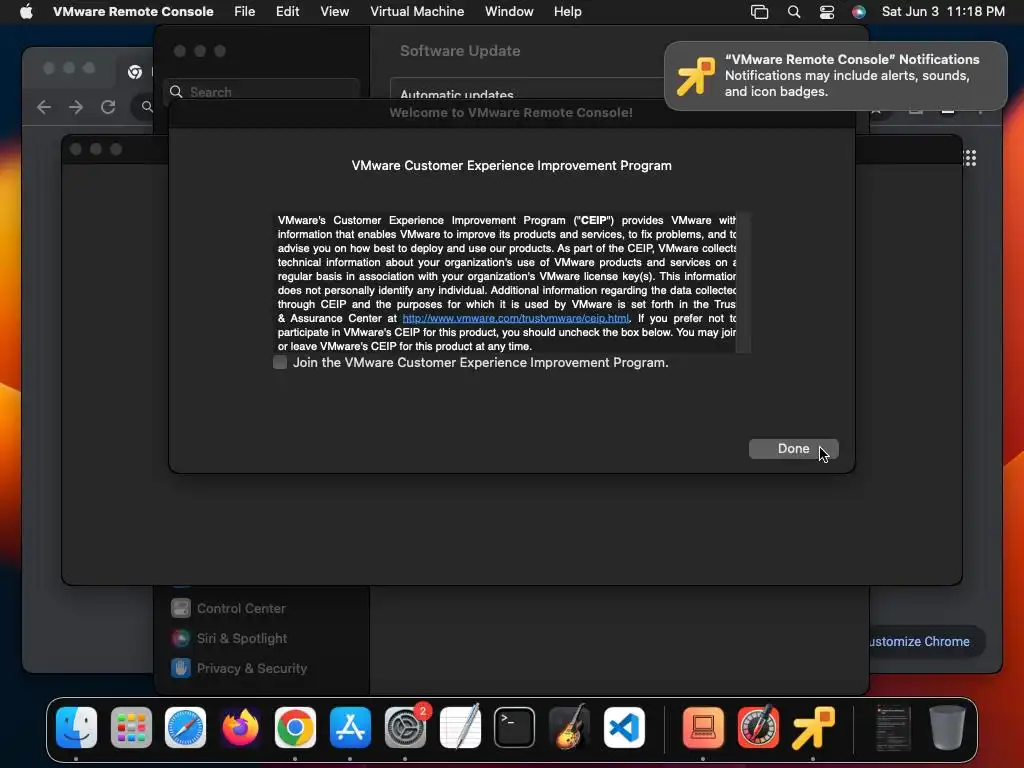Screen dimensions: 1024x768
Task: Click the CEIP text area scrollbar
Action: pos(743,282)
